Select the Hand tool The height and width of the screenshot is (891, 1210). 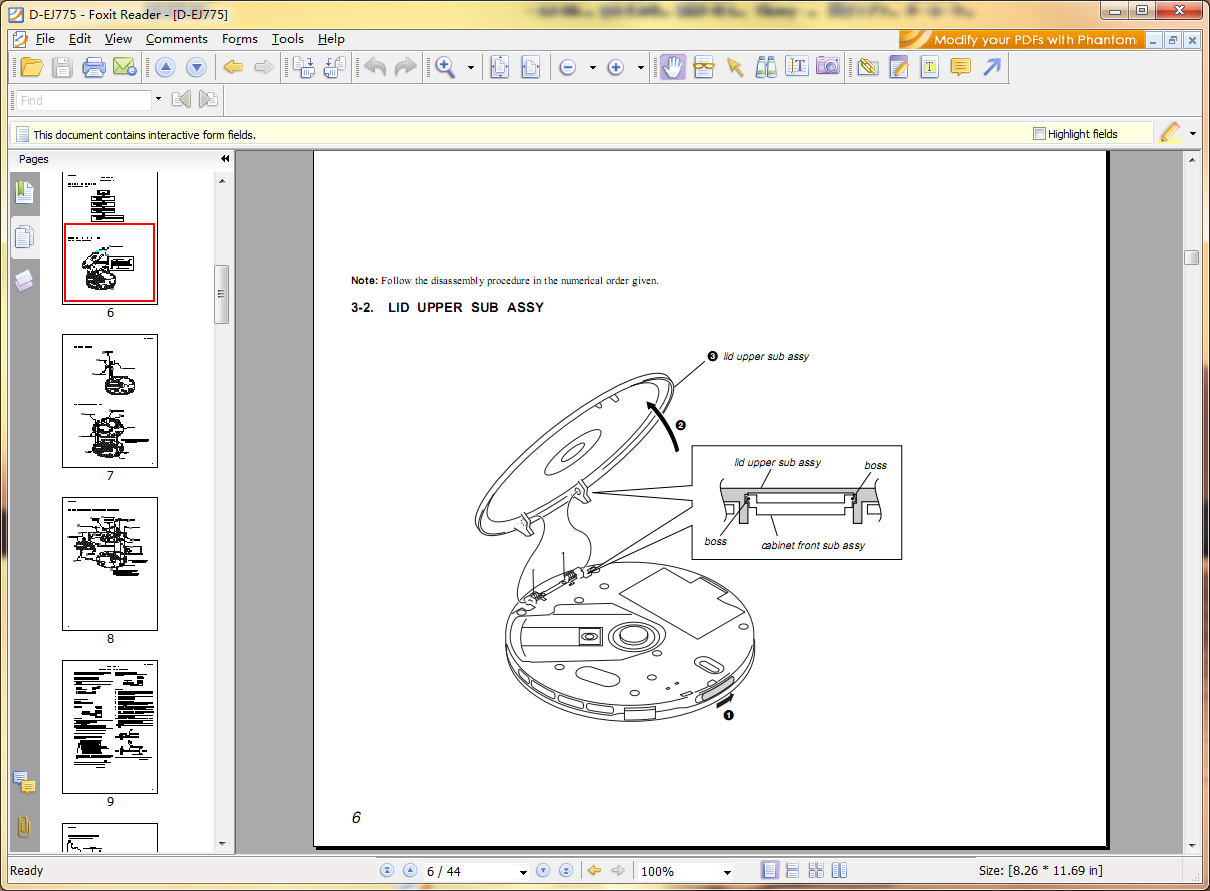click(673, 67)
